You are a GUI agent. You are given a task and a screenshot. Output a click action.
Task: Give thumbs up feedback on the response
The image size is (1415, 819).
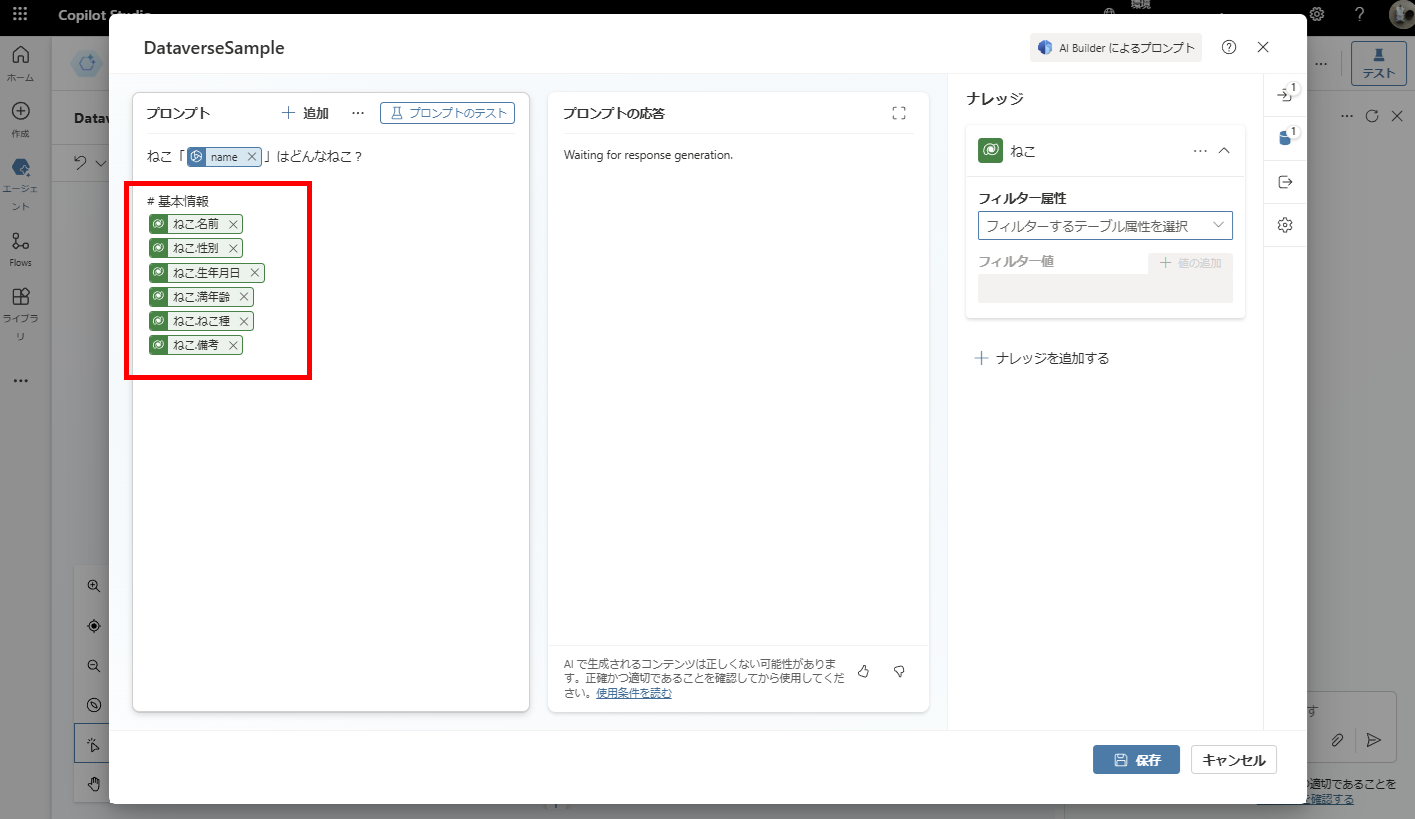click(864, 672)
